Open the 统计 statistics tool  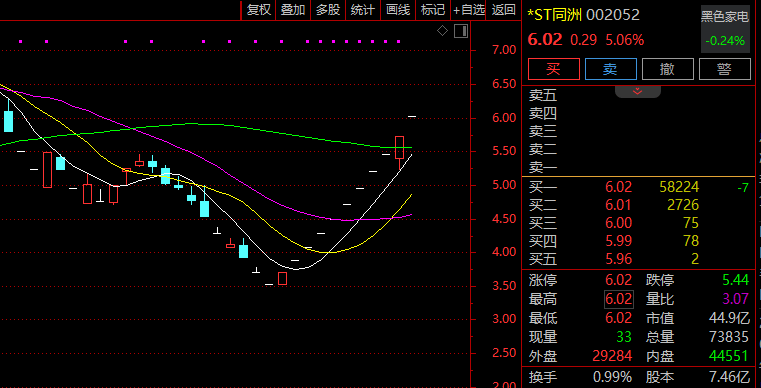click(x=363, y=10)
